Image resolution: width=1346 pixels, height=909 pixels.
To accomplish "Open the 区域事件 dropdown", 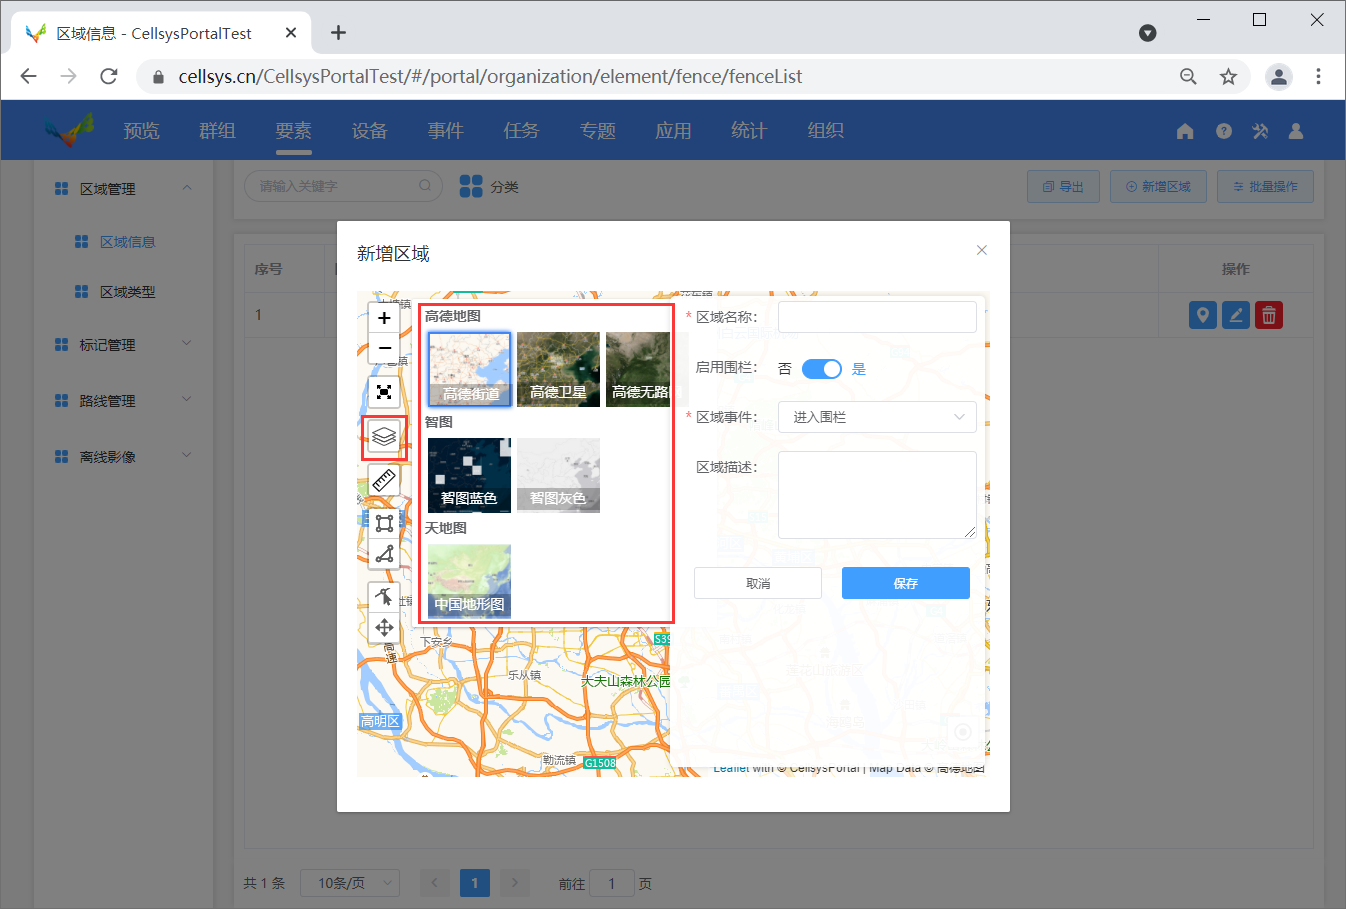I will [877, 417].
